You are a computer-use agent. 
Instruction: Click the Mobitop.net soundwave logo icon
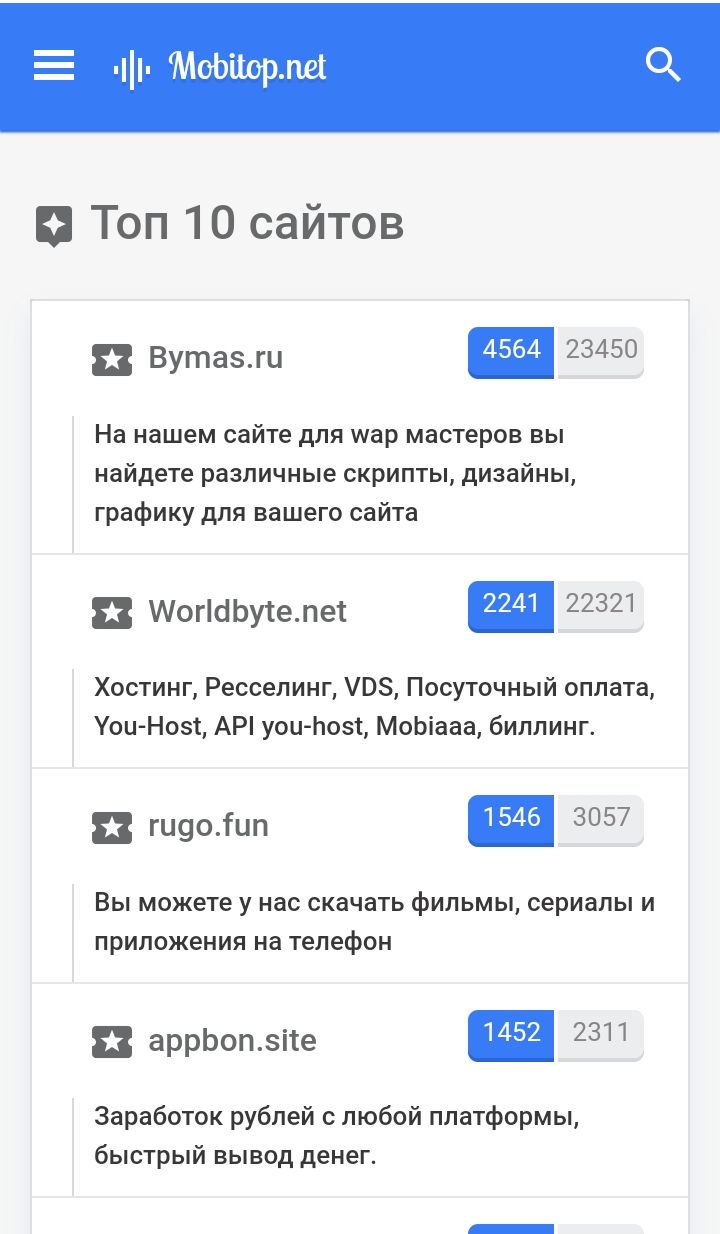click(131, 69)
